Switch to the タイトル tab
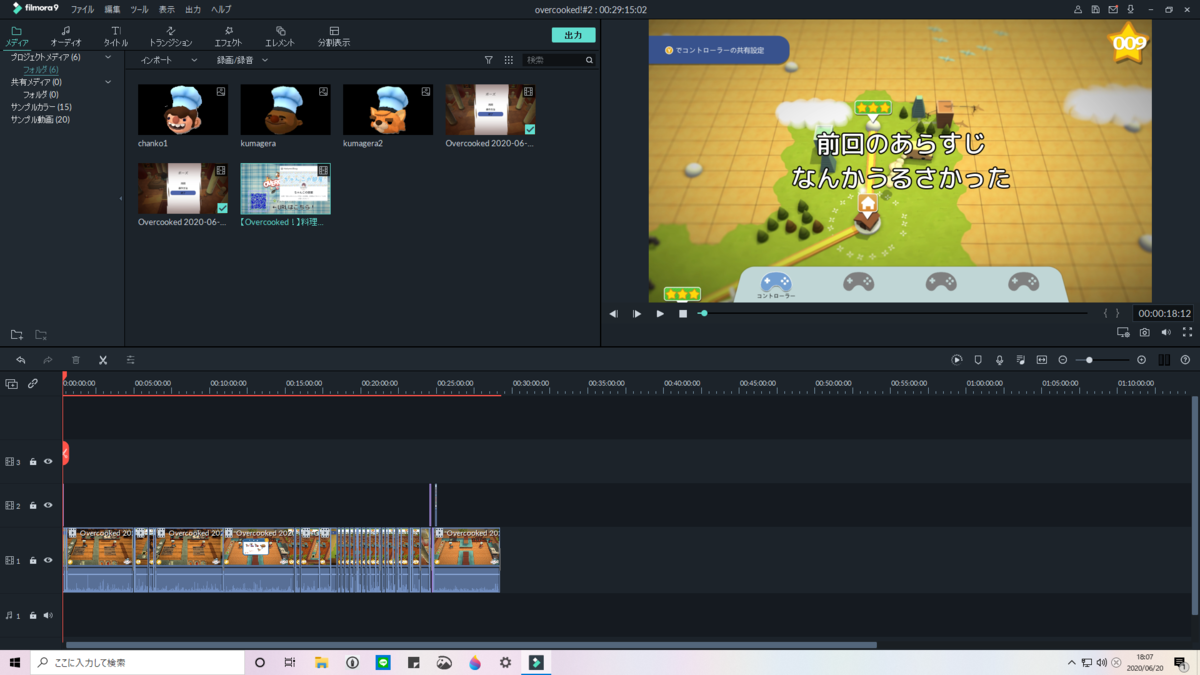 (x=116, y=37)
